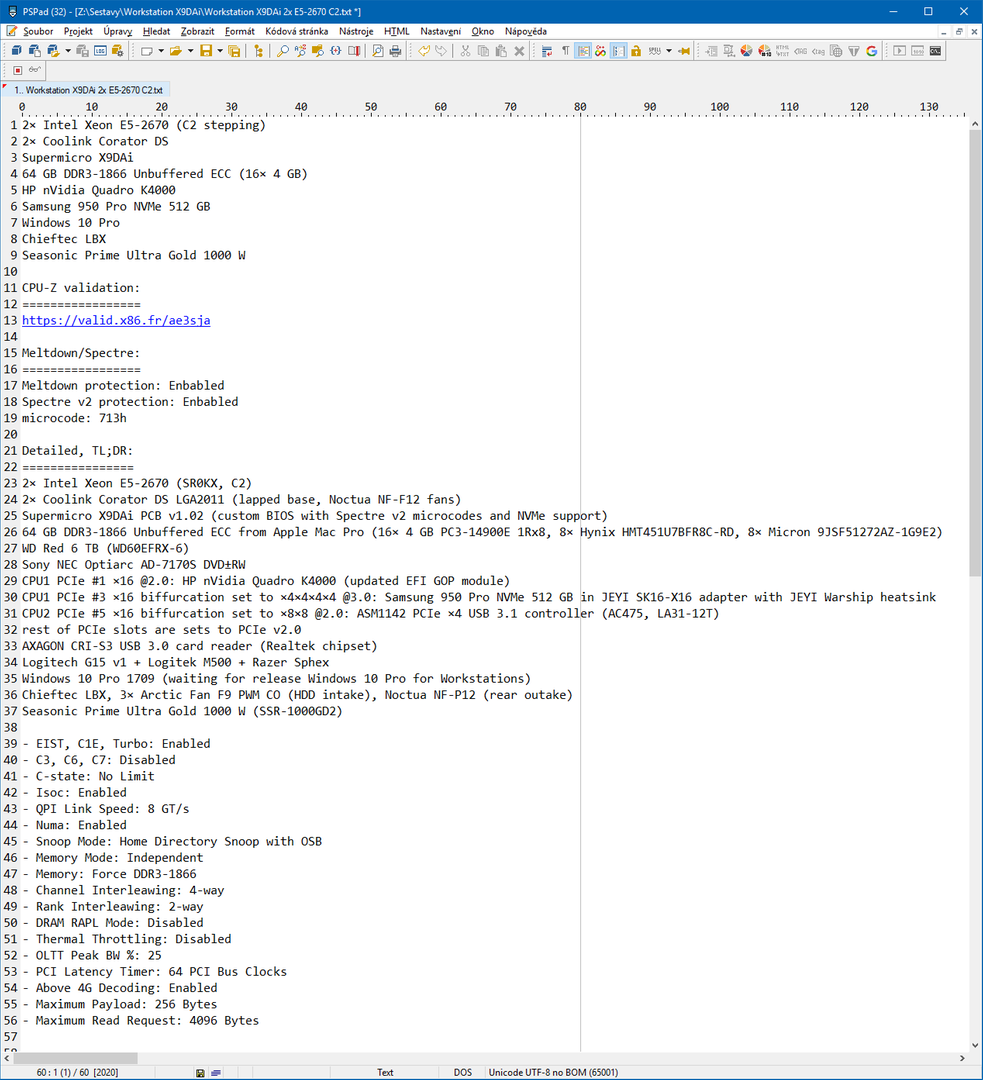Expand the Open file dropdown arrow
Screen dimensions: 983x1080
pos(191,51)
